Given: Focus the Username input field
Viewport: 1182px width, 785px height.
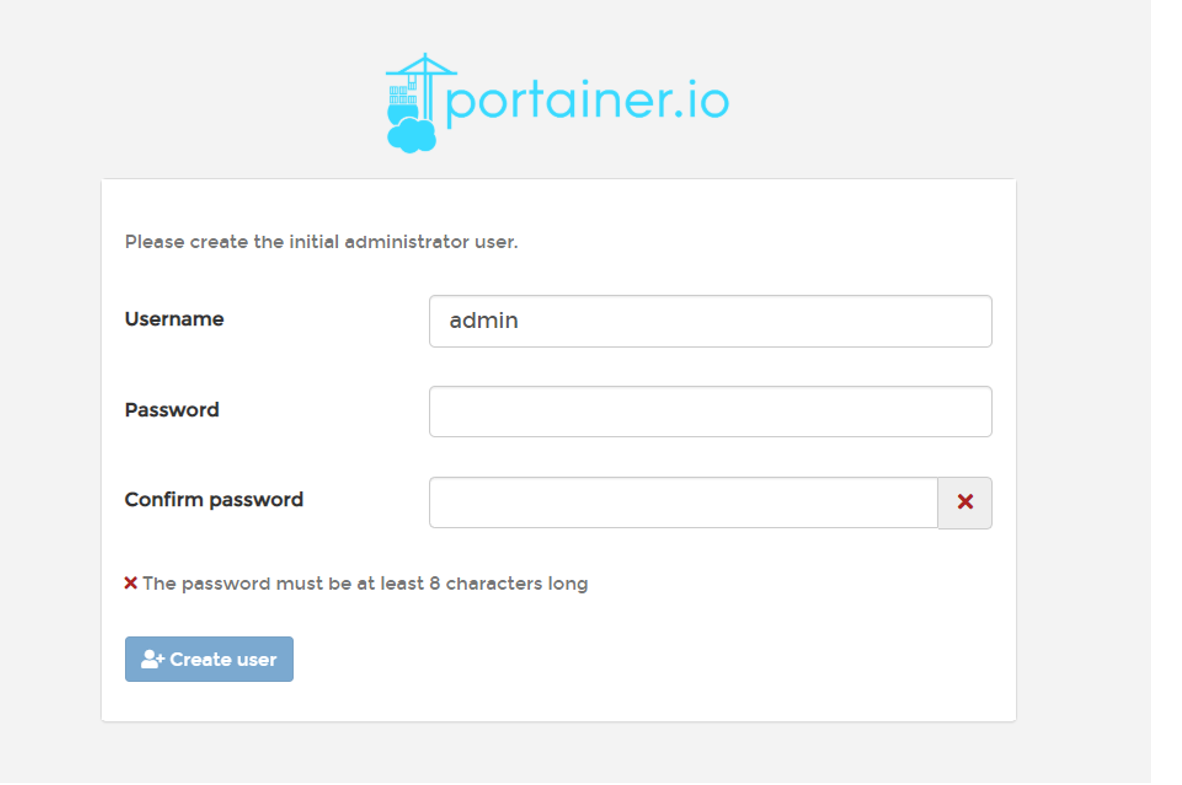Looking at the screenshot, I should [x=710, y=321].
